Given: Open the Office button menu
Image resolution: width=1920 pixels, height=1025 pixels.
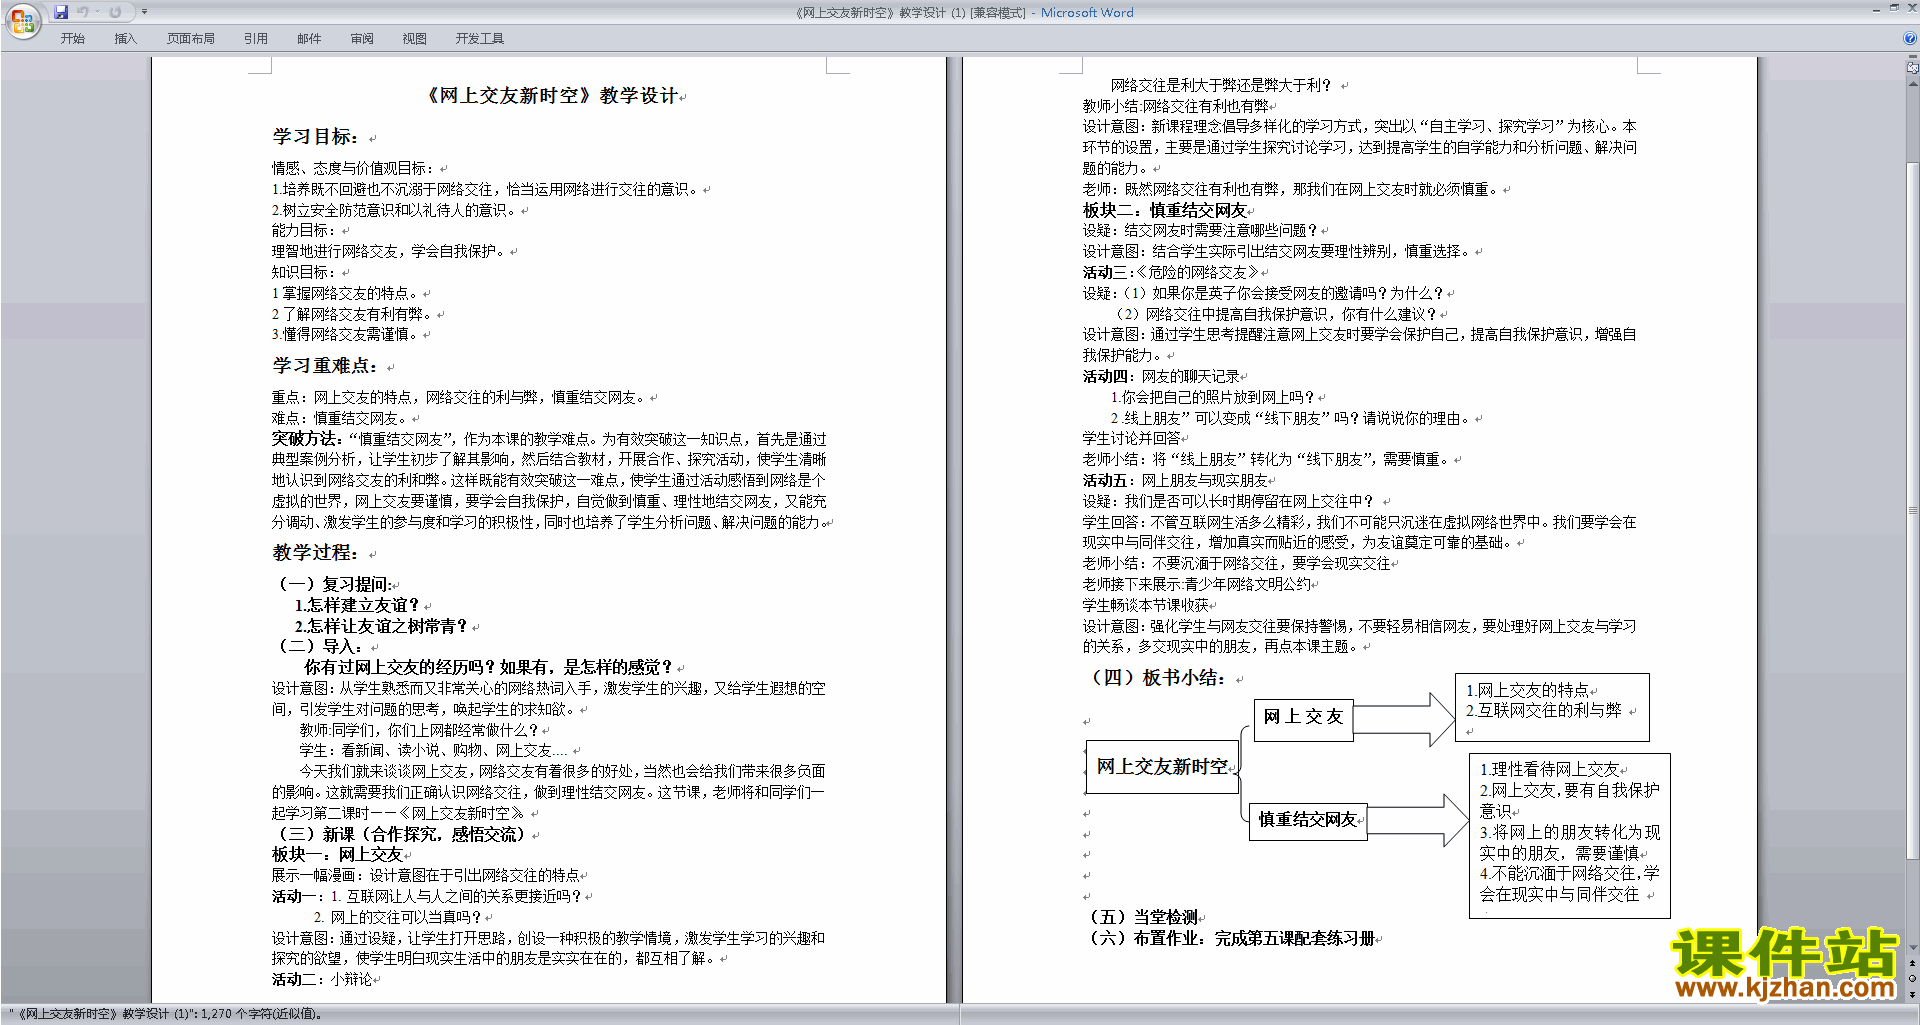Looking at the screenshot, I should pyautogui.click(x=22, y=21).
